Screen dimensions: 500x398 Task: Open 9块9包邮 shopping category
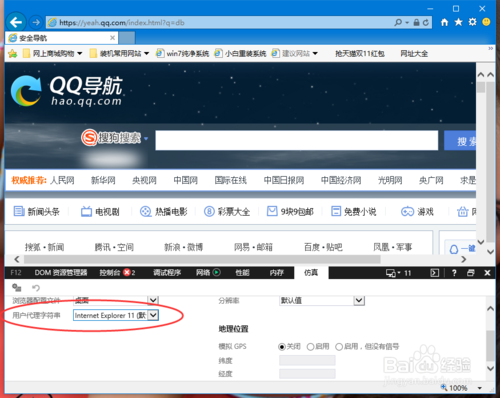pos(290,211)
